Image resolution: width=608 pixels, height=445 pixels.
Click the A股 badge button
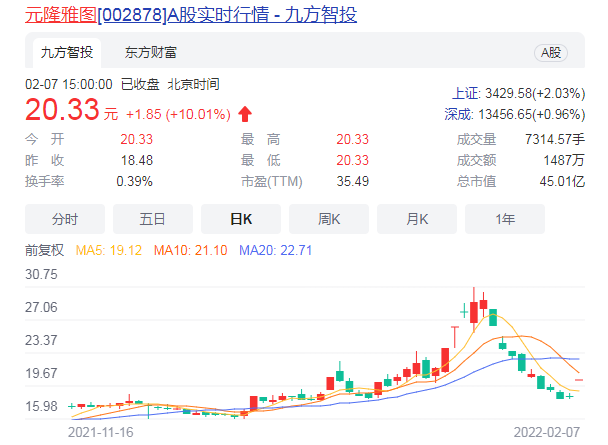(551, 53)
